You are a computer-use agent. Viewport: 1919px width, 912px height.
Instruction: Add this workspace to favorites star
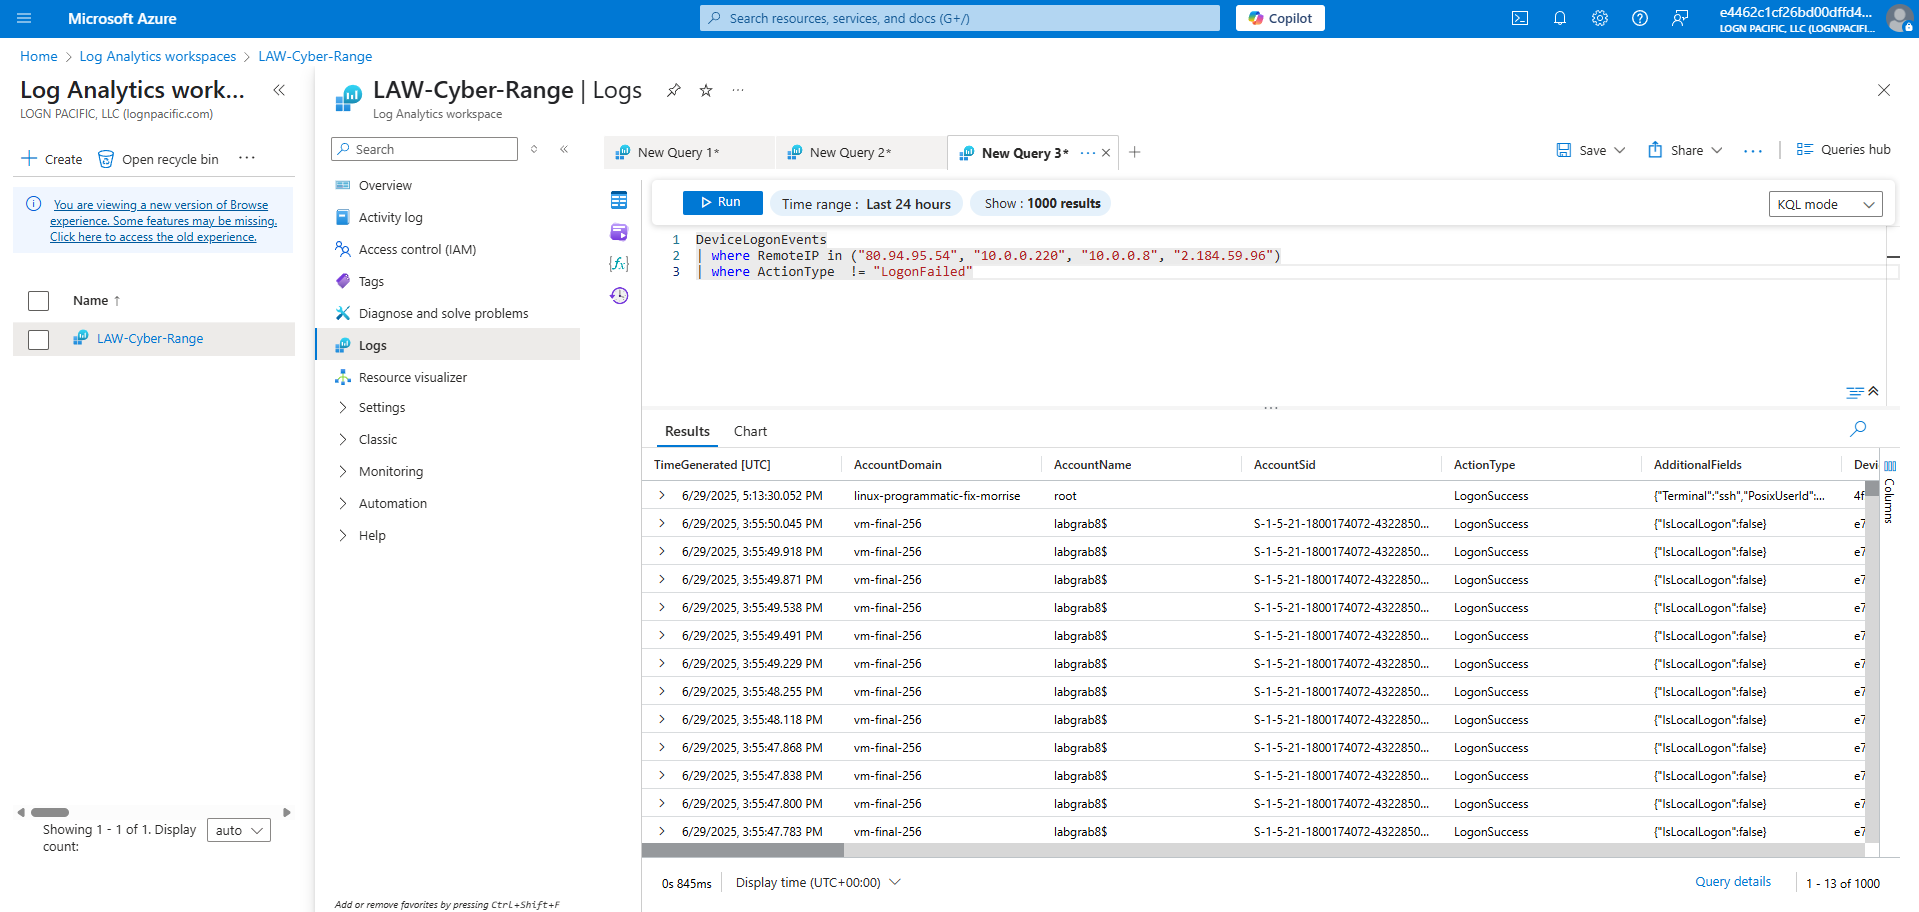[x=706, y=90]
